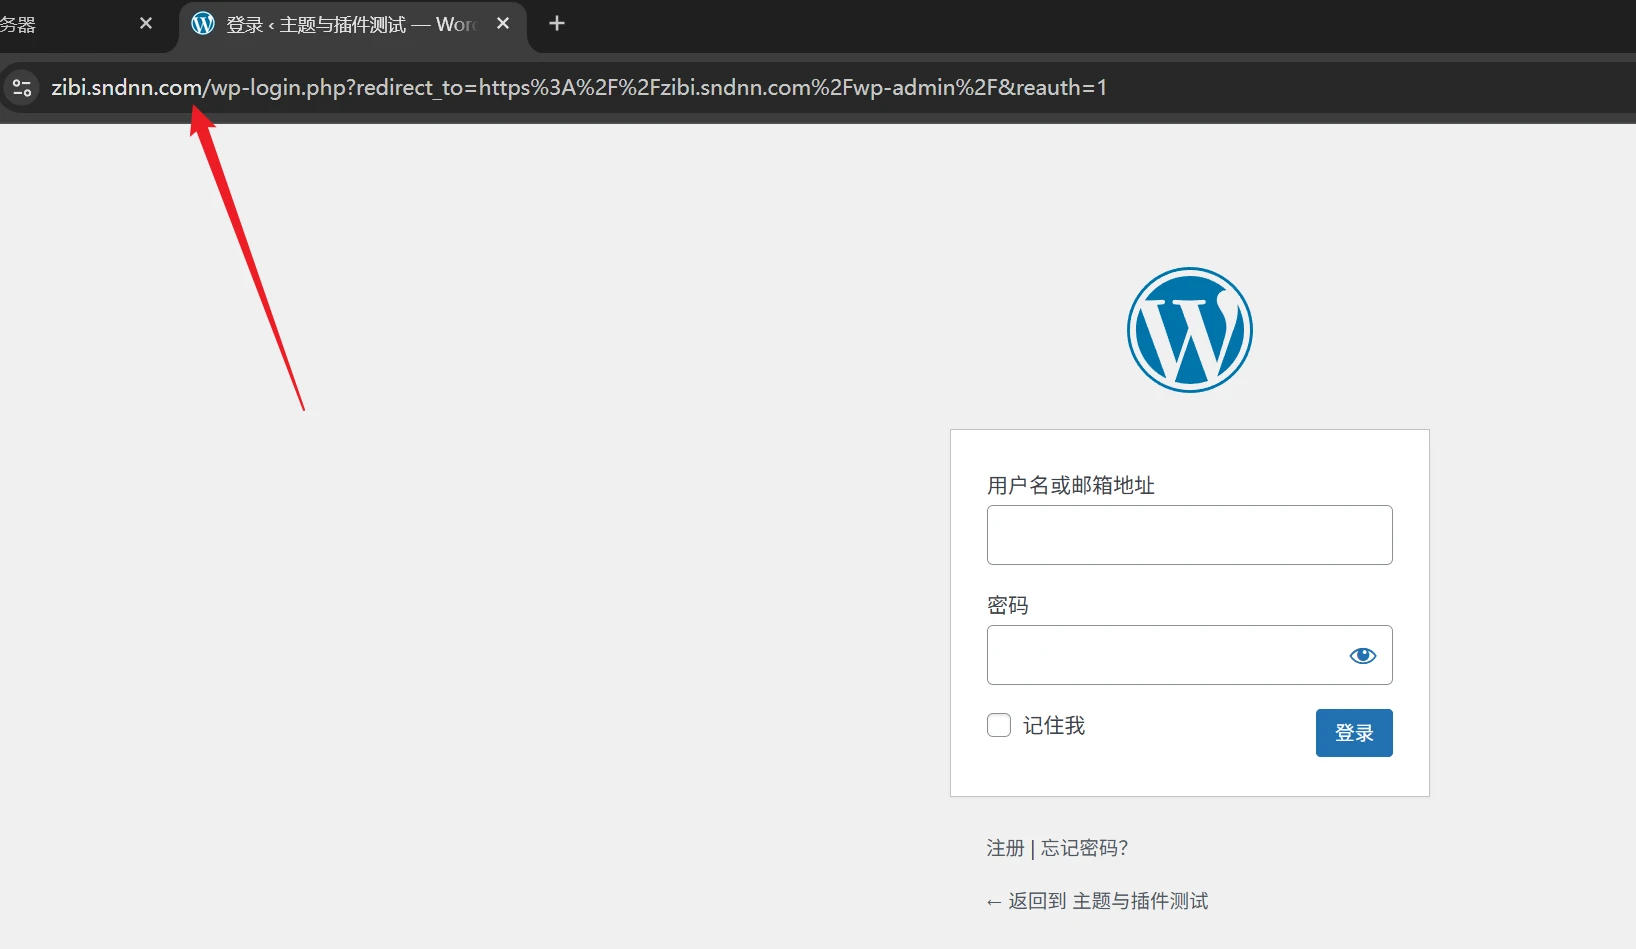This screenshot has height=949, width=1636.
Task: Click the WordPress logo above the login form
Action: coord(1190,330)
